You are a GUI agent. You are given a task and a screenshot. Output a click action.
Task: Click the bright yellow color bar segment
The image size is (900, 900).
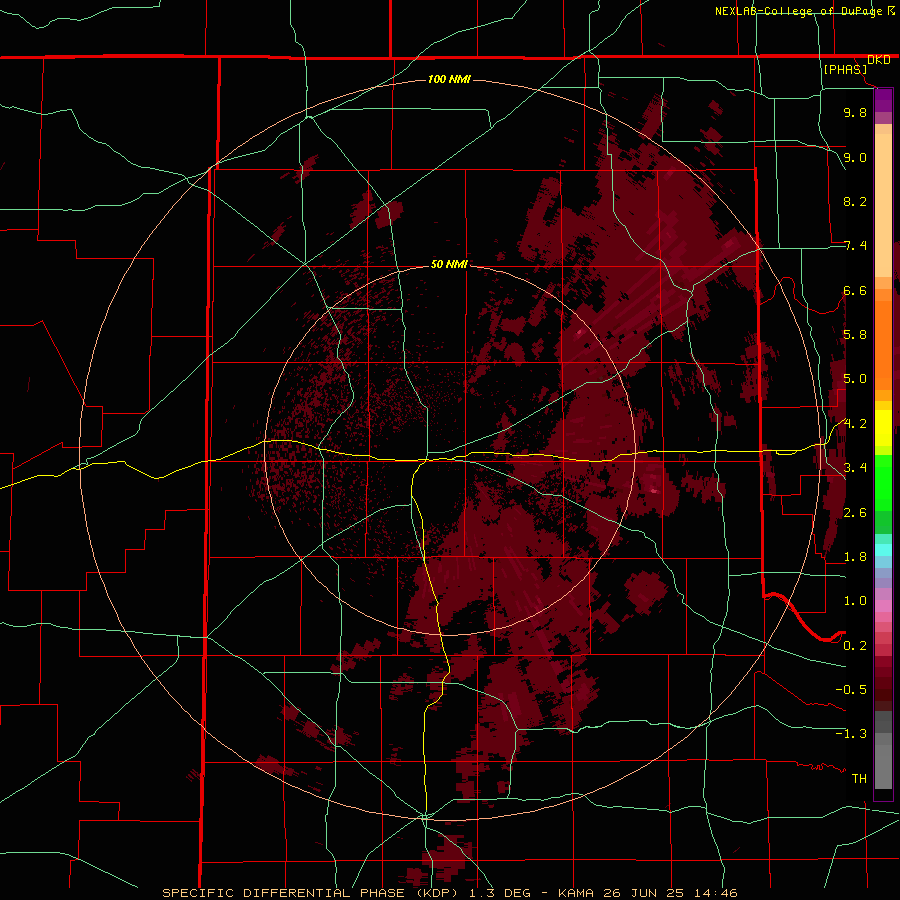(x=883, y=428)
